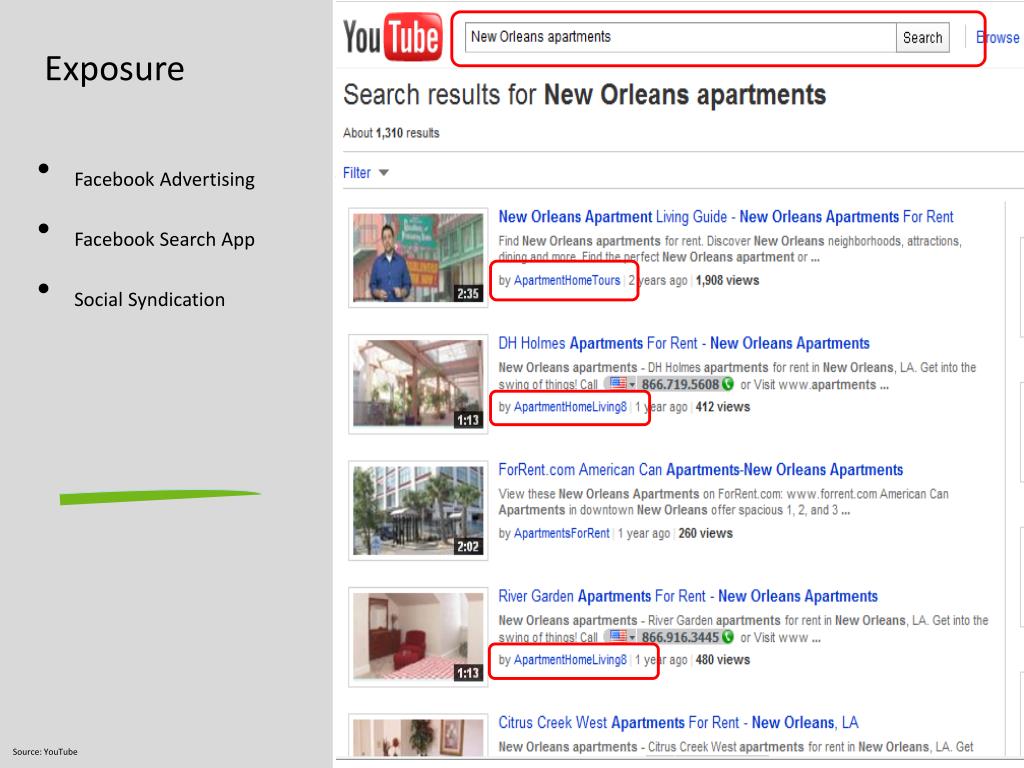Click the phone number 866.719.5608

pos(680,384)
